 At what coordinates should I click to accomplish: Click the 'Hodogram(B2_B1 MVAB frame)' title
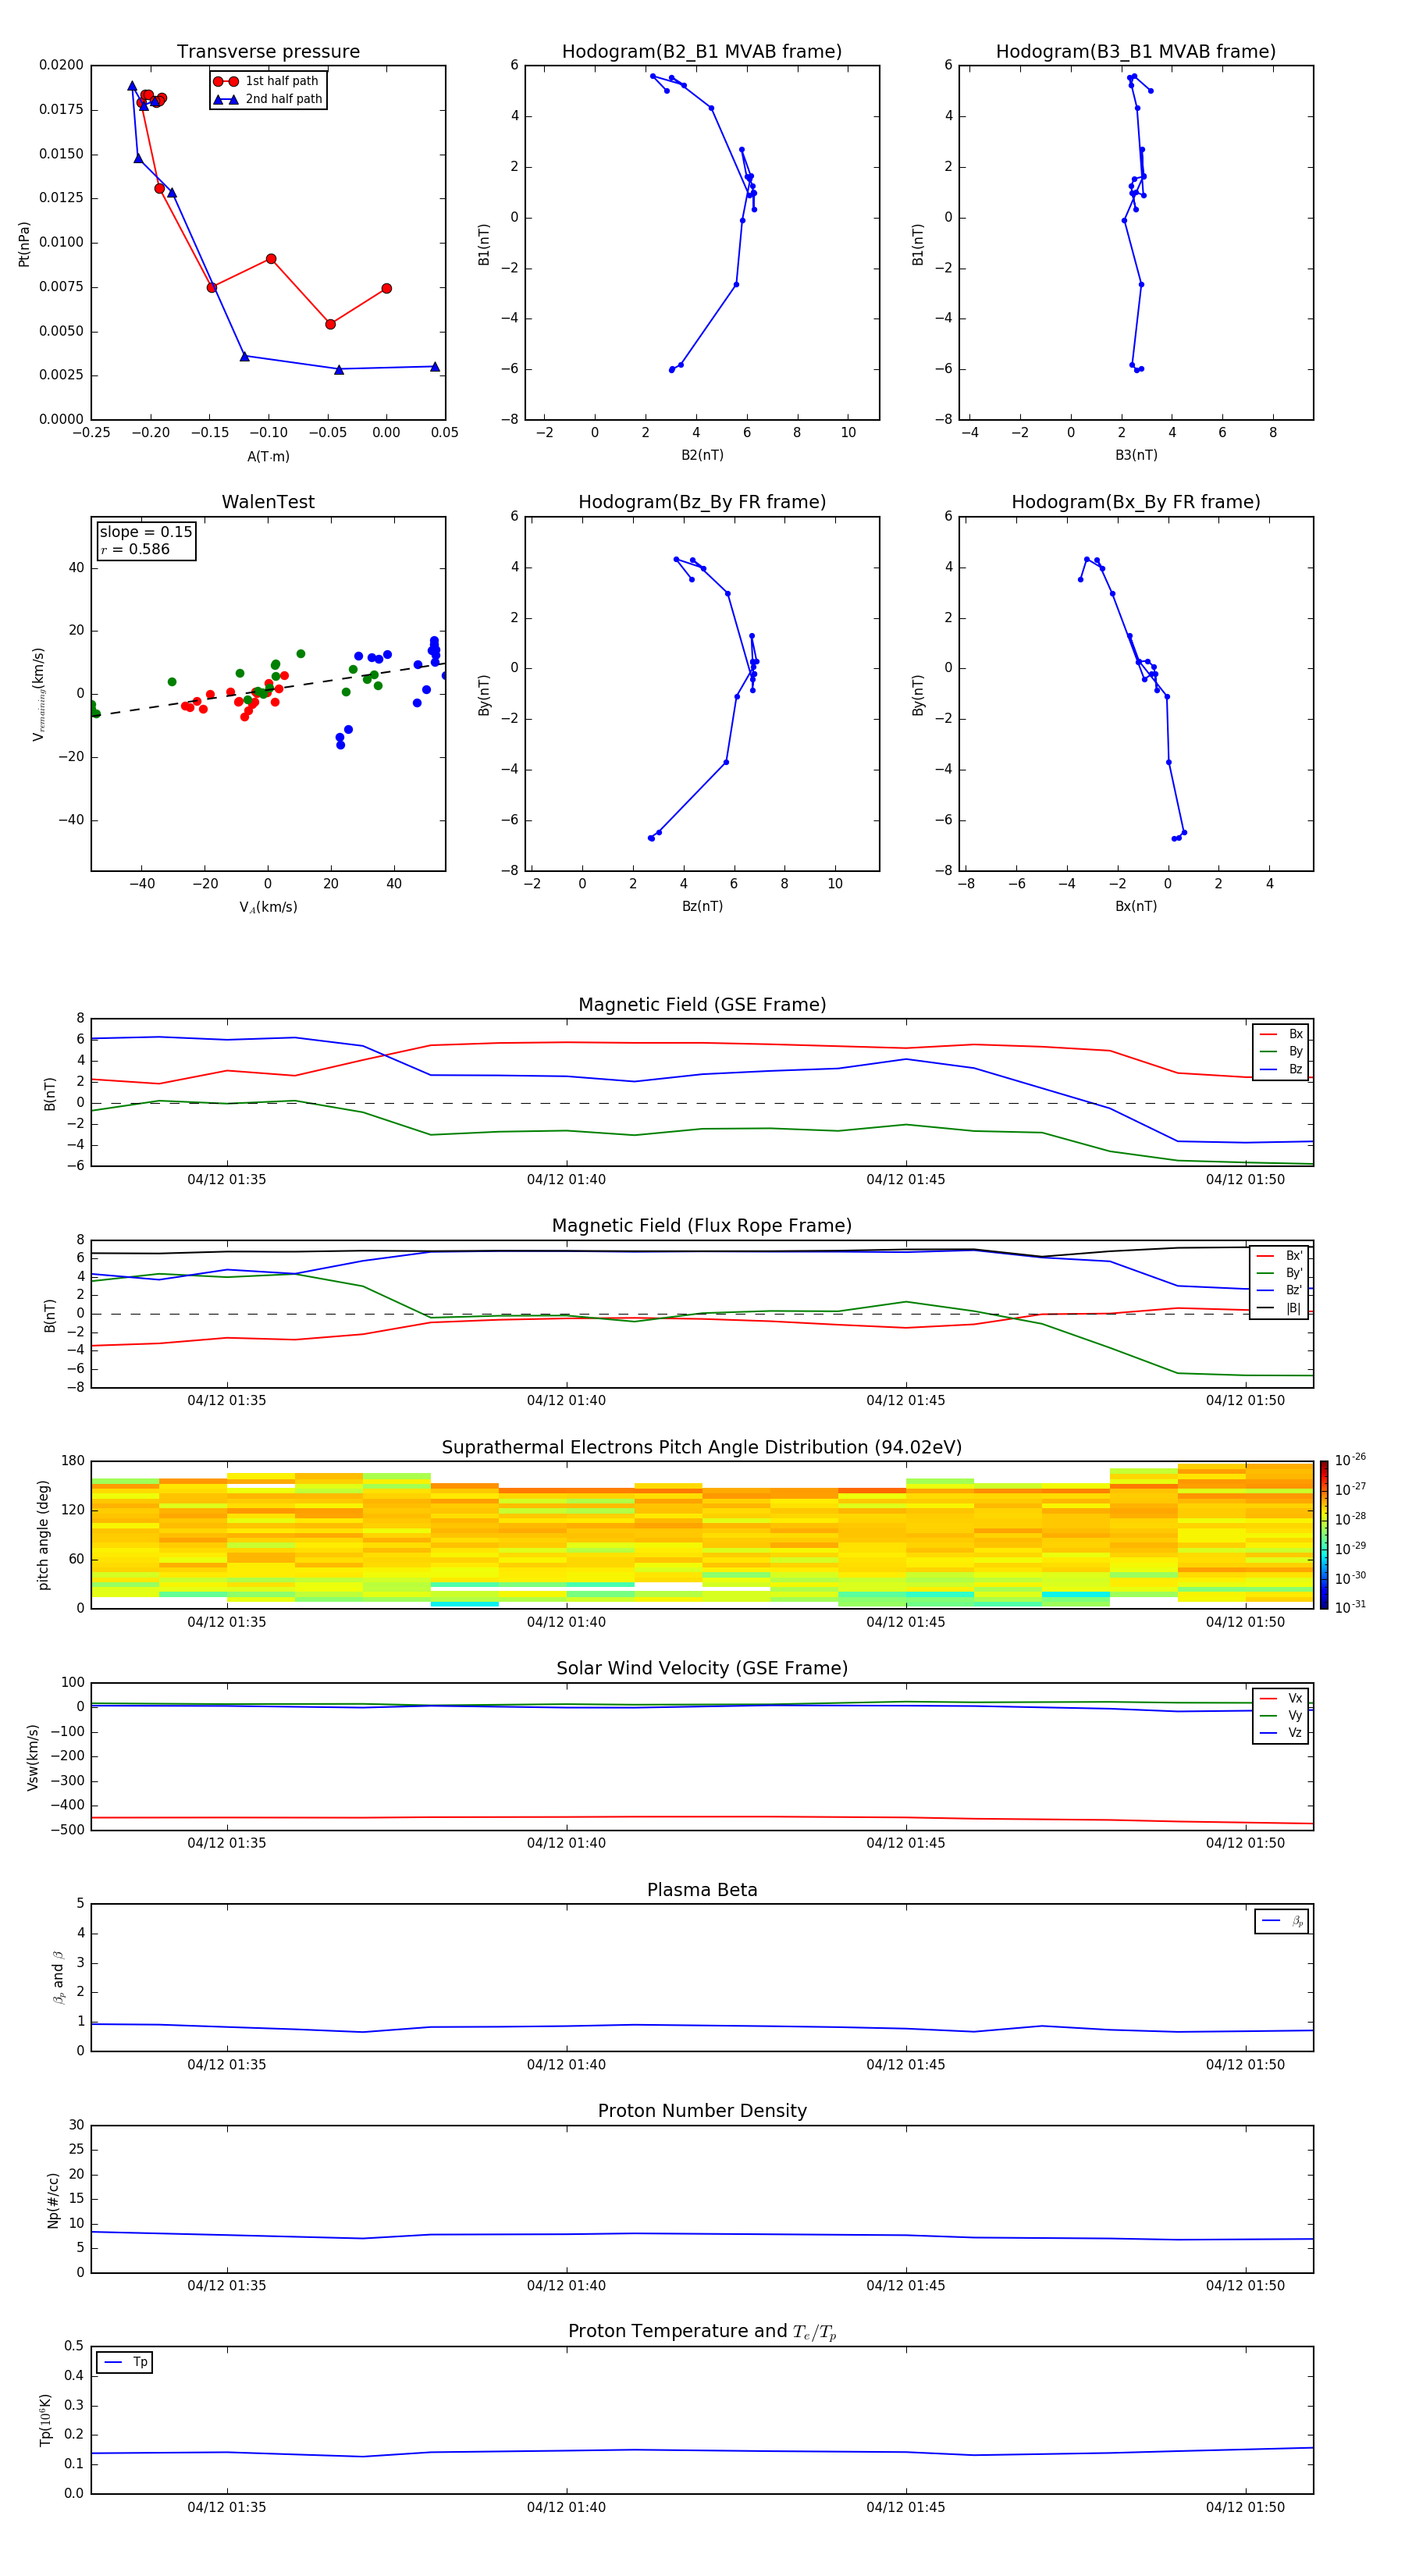[x=702, y=52]
